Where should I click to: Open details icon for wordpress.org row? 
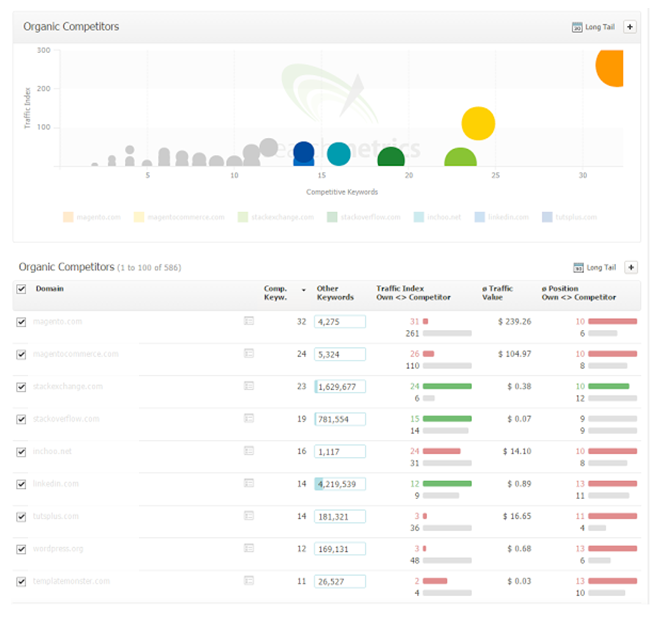(x=249, y=548)
